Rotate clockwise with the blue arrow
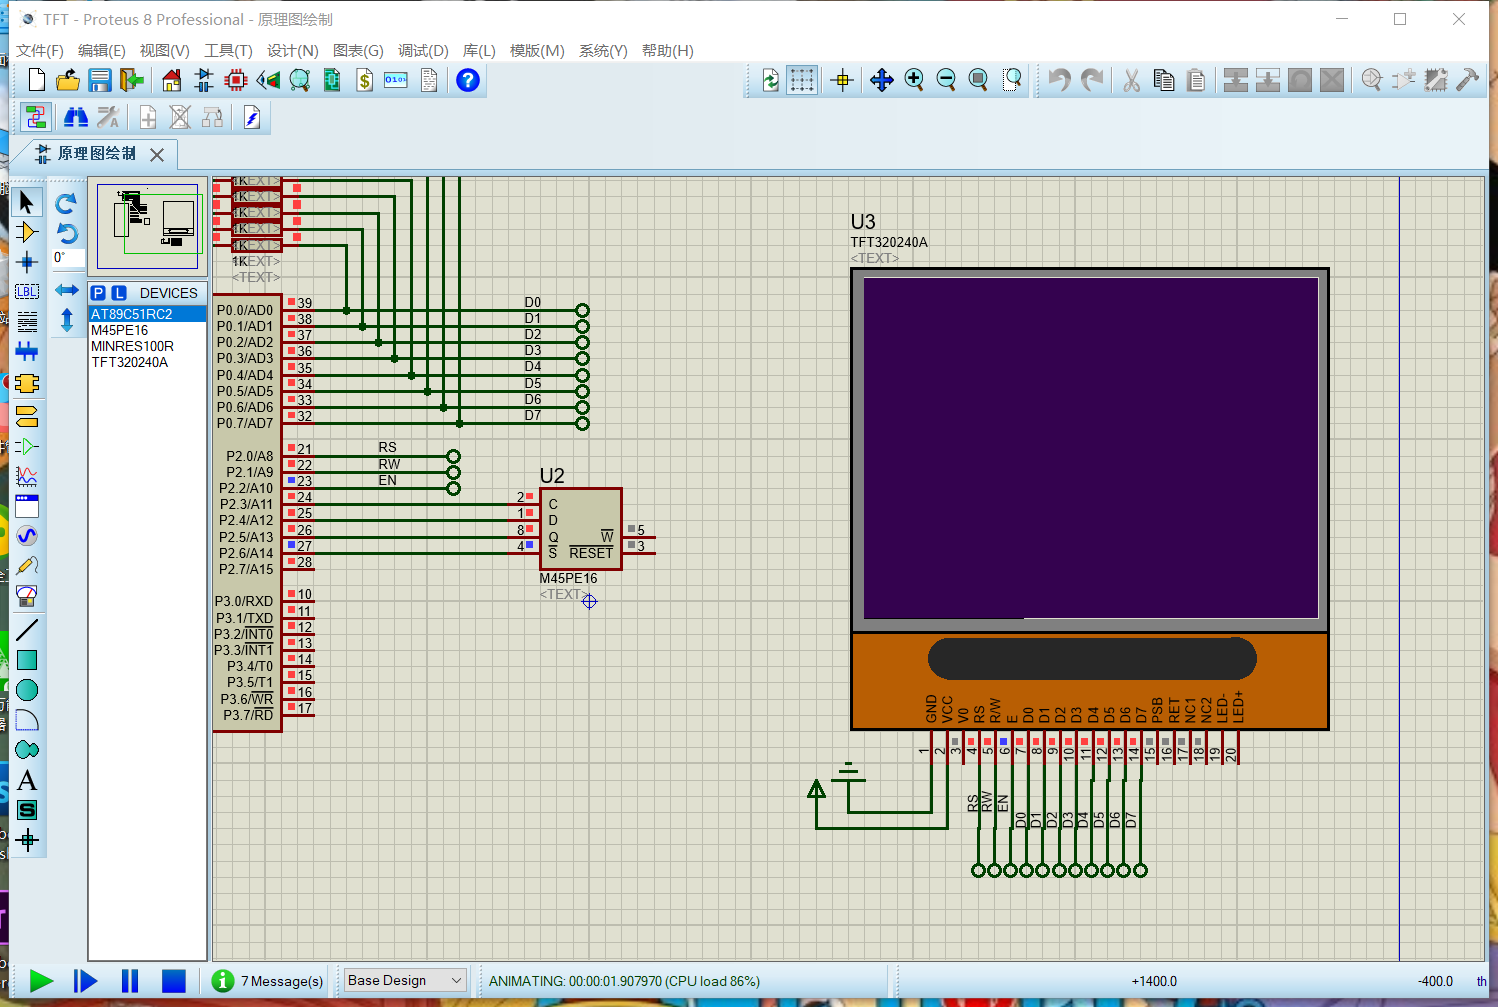The image size is (1498, 1007). pyautogui.click(x=66, y=204)
